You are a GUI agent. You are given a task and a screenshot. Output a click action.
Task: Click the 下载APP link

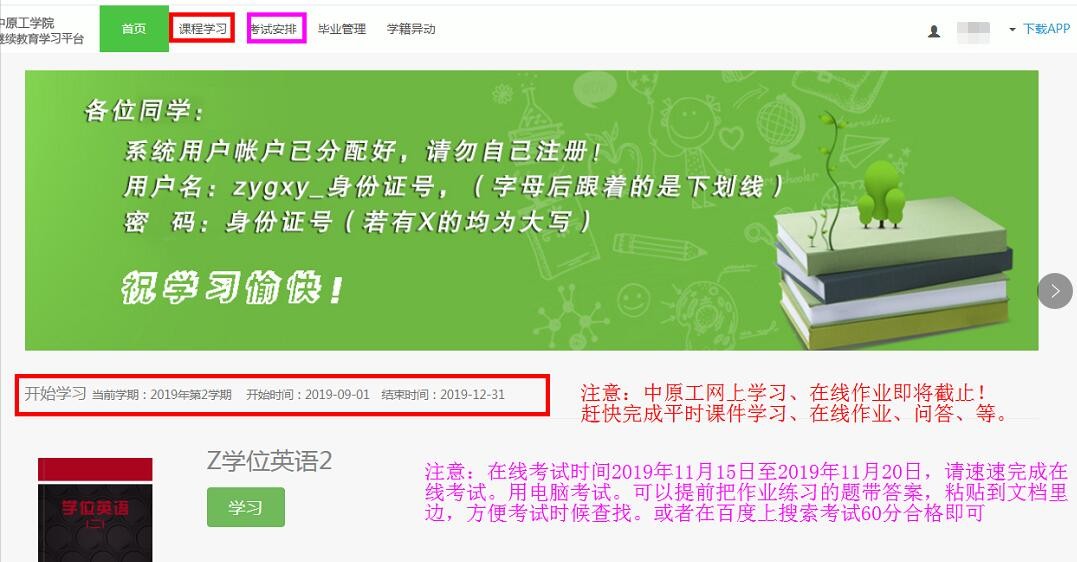(x=1047, y=29)
